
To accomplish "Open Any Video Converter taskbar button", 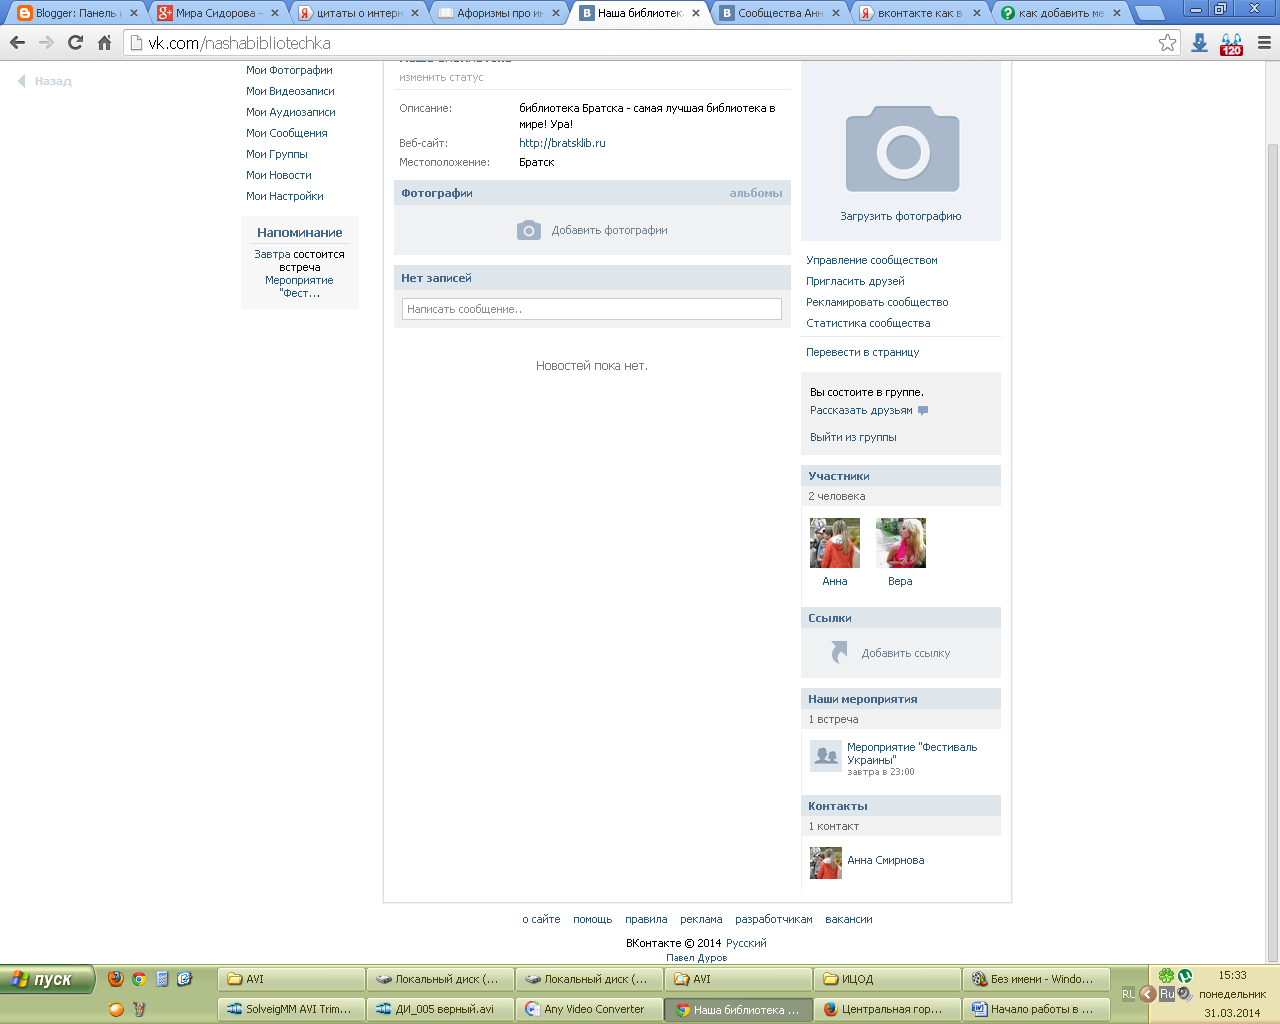I will (589, 1009).
